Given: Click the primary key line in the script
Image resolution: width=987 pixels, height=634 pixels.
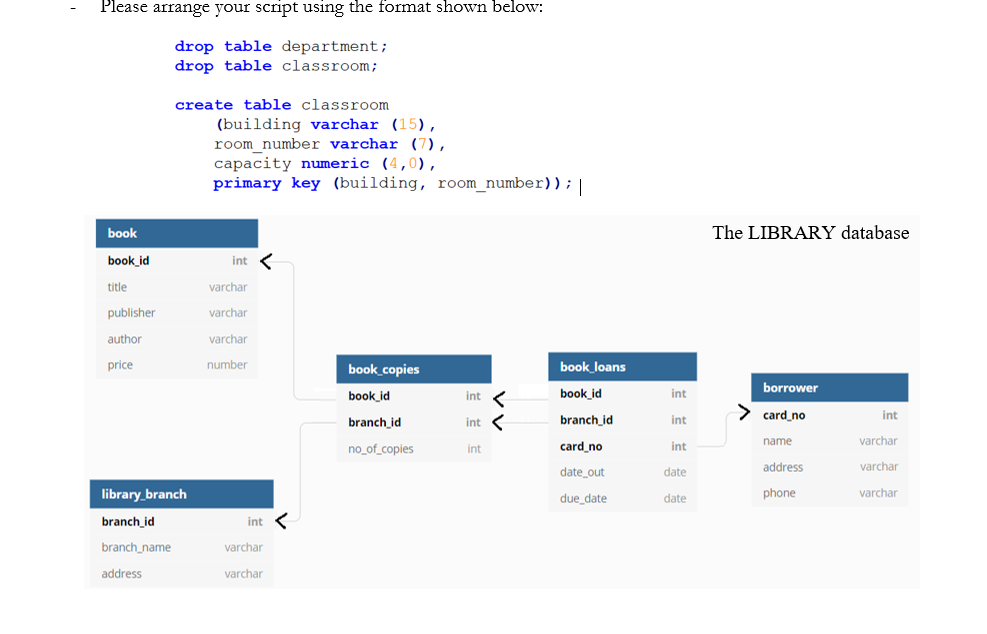Looking at the screenshot, I should pyautogui.click(x=390, y=183).
